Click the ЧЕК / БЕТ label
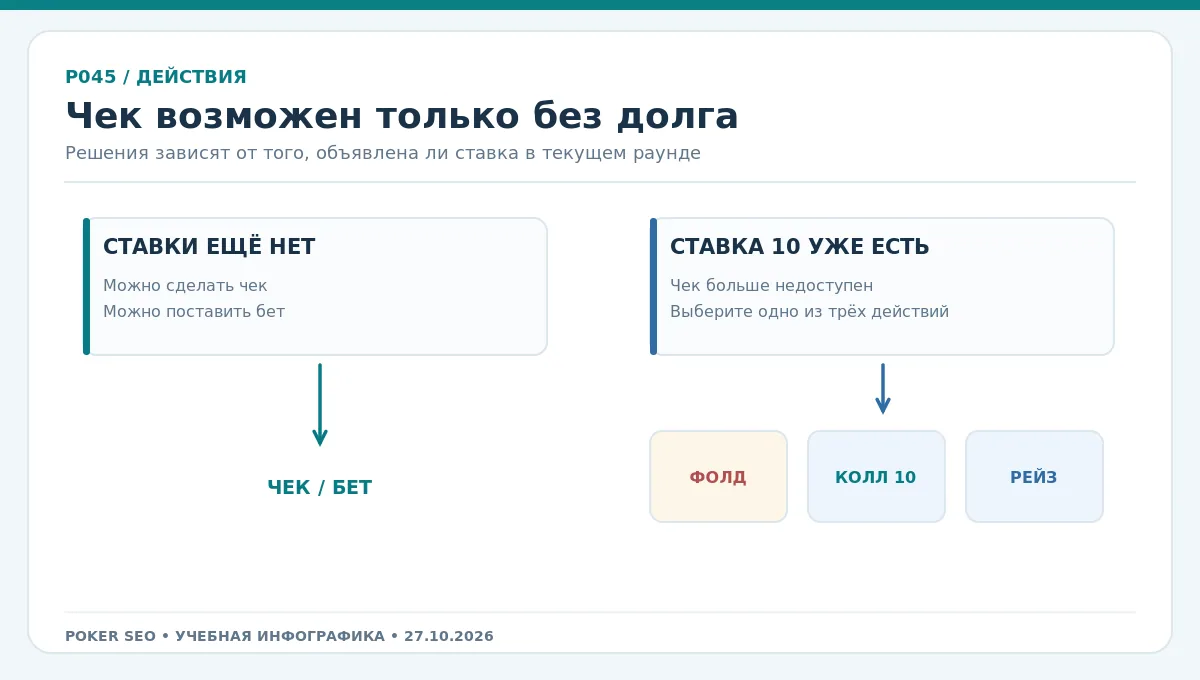This screenshot has height=680, width=1200. point(319,488)
